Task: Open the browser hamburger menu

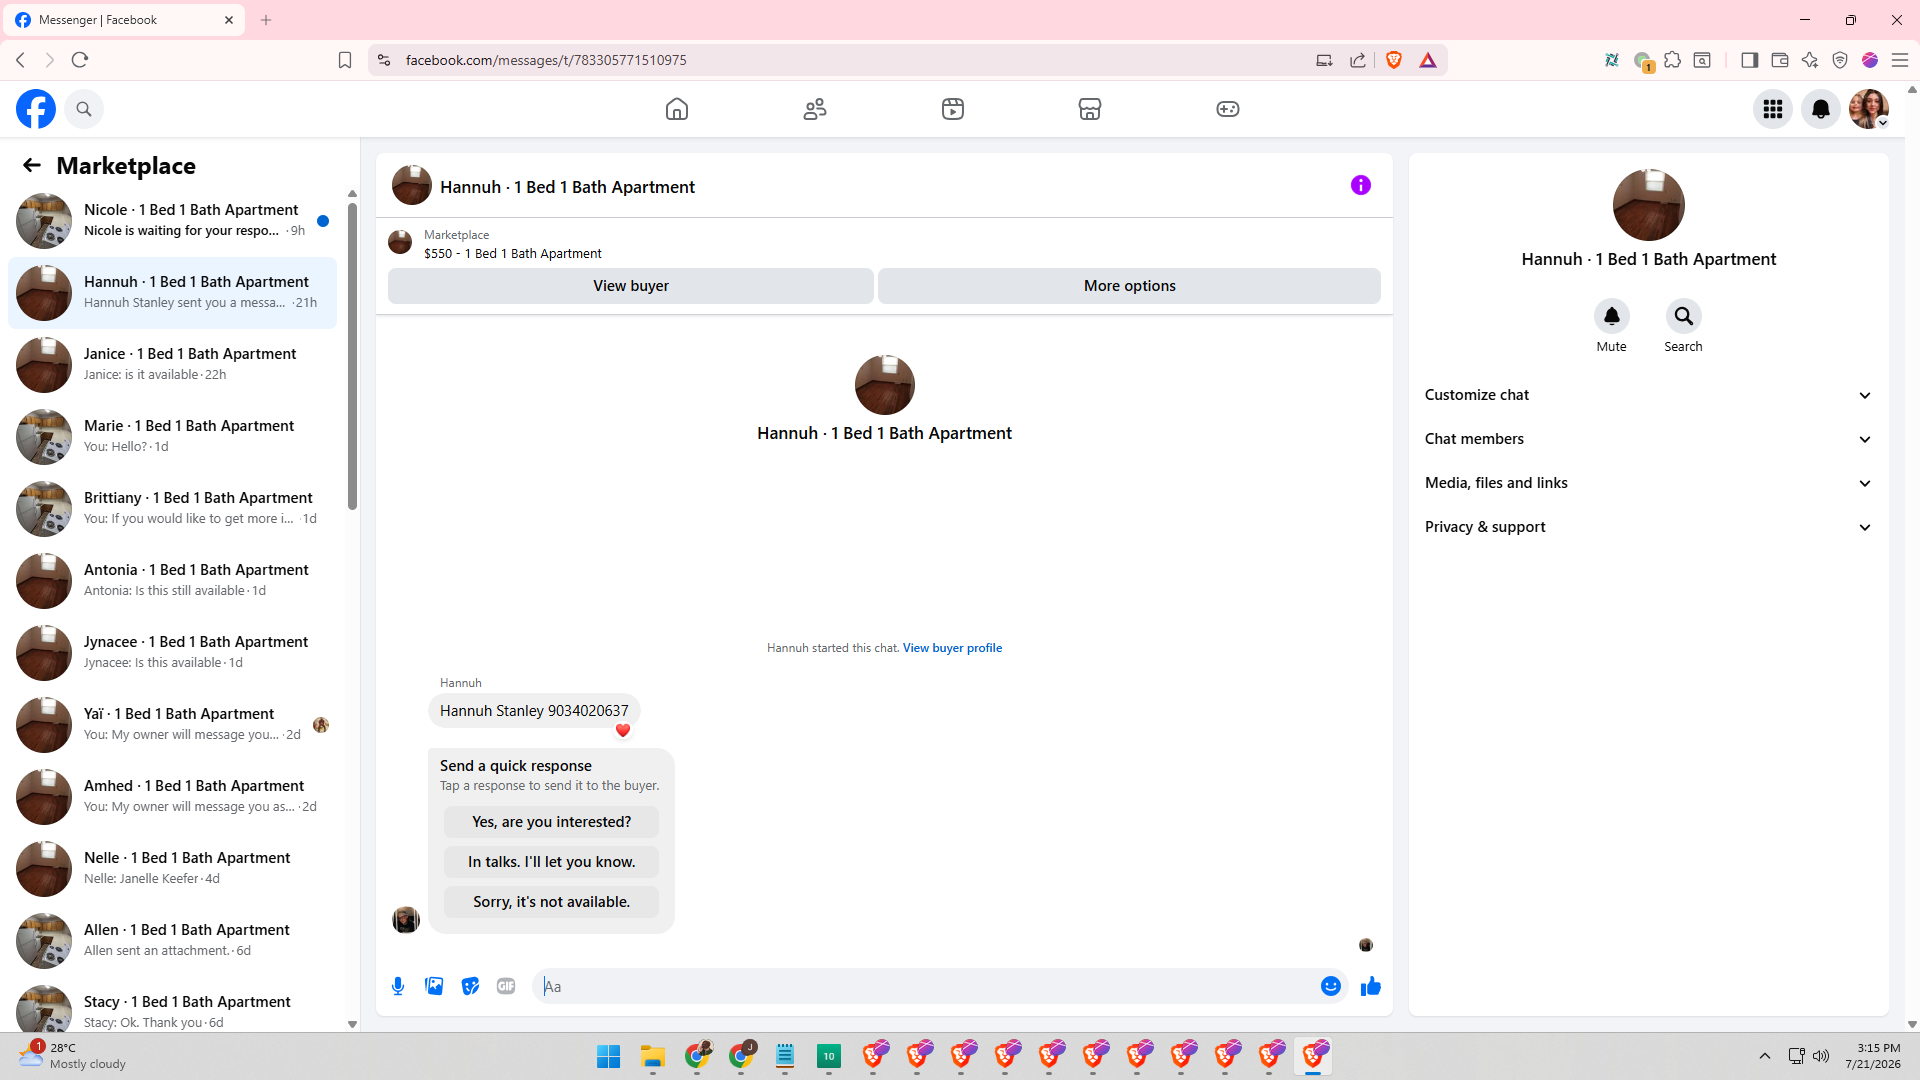Action: pos(1900,60)
